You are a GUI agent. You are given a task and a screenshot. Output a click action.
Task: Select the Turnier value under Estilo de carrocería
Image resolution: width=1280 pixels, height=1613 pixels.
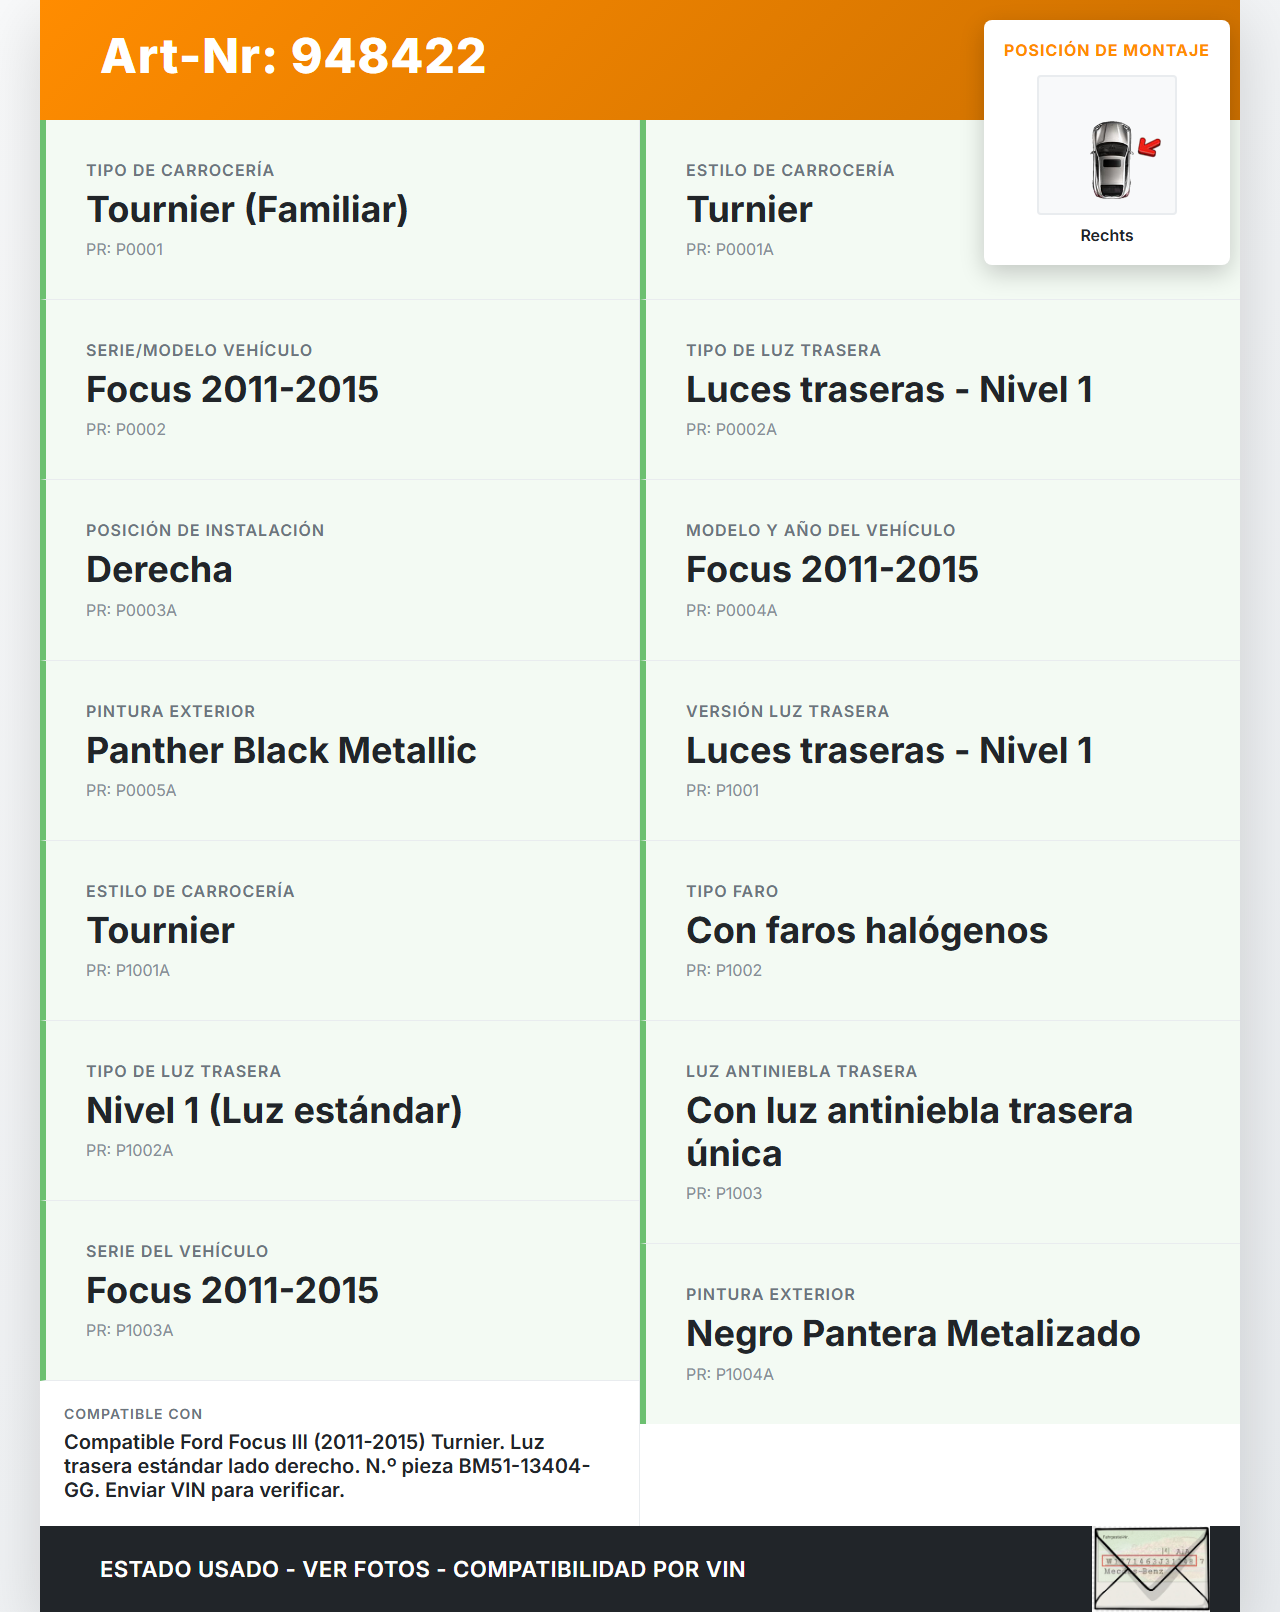(749, 210)
